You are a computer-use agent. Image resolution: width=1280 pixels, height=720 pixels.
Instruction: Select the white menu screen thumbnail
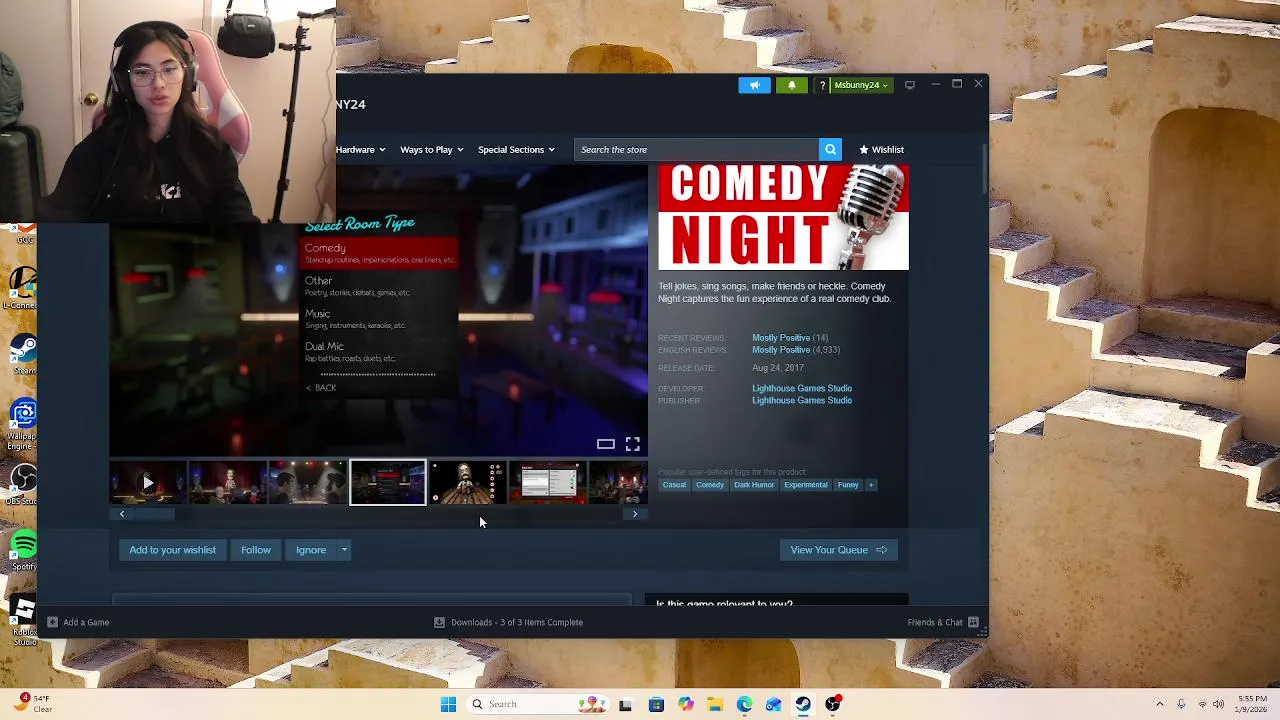point(548,483)
